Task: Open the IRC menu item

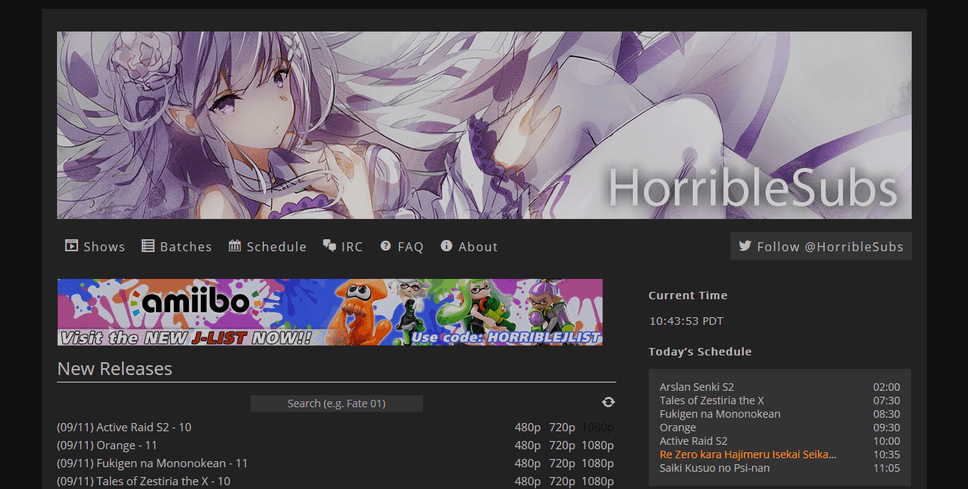Action: click(343, 246)
